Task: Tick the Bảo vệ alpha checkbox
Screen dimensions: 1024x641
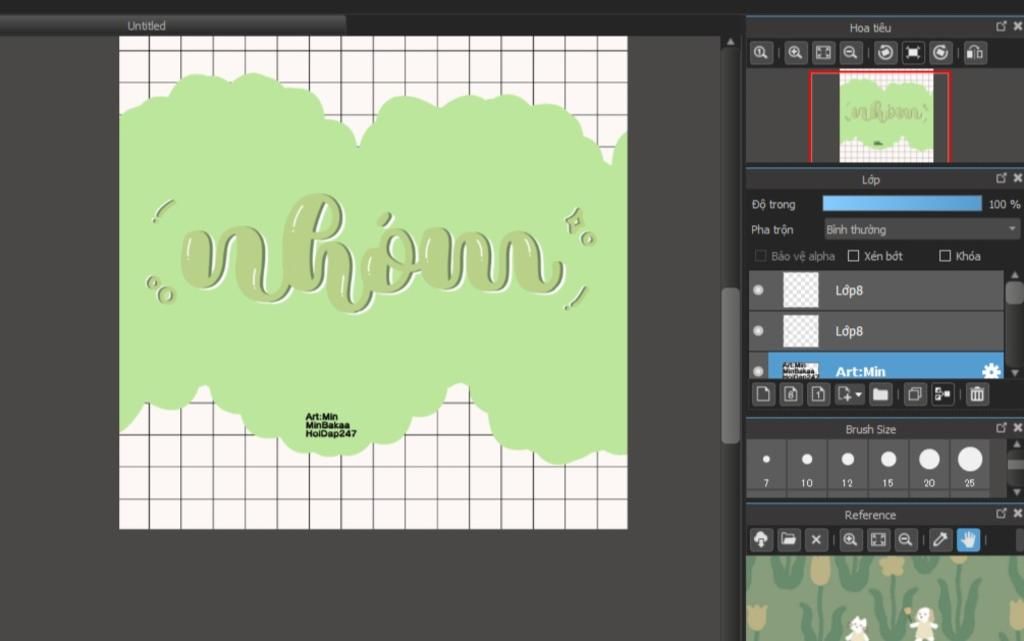Action: coord(760,256)
